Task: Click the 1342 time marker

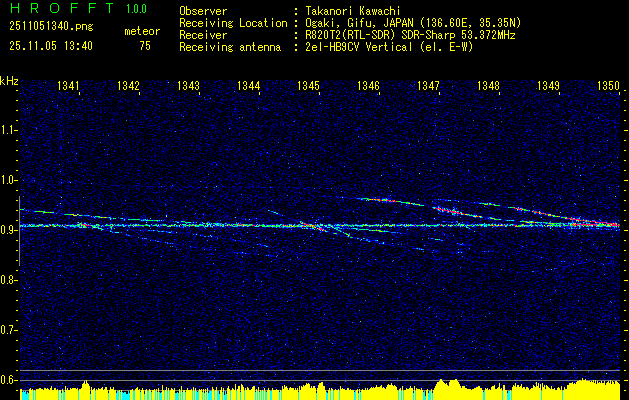Action: [128, 85]
